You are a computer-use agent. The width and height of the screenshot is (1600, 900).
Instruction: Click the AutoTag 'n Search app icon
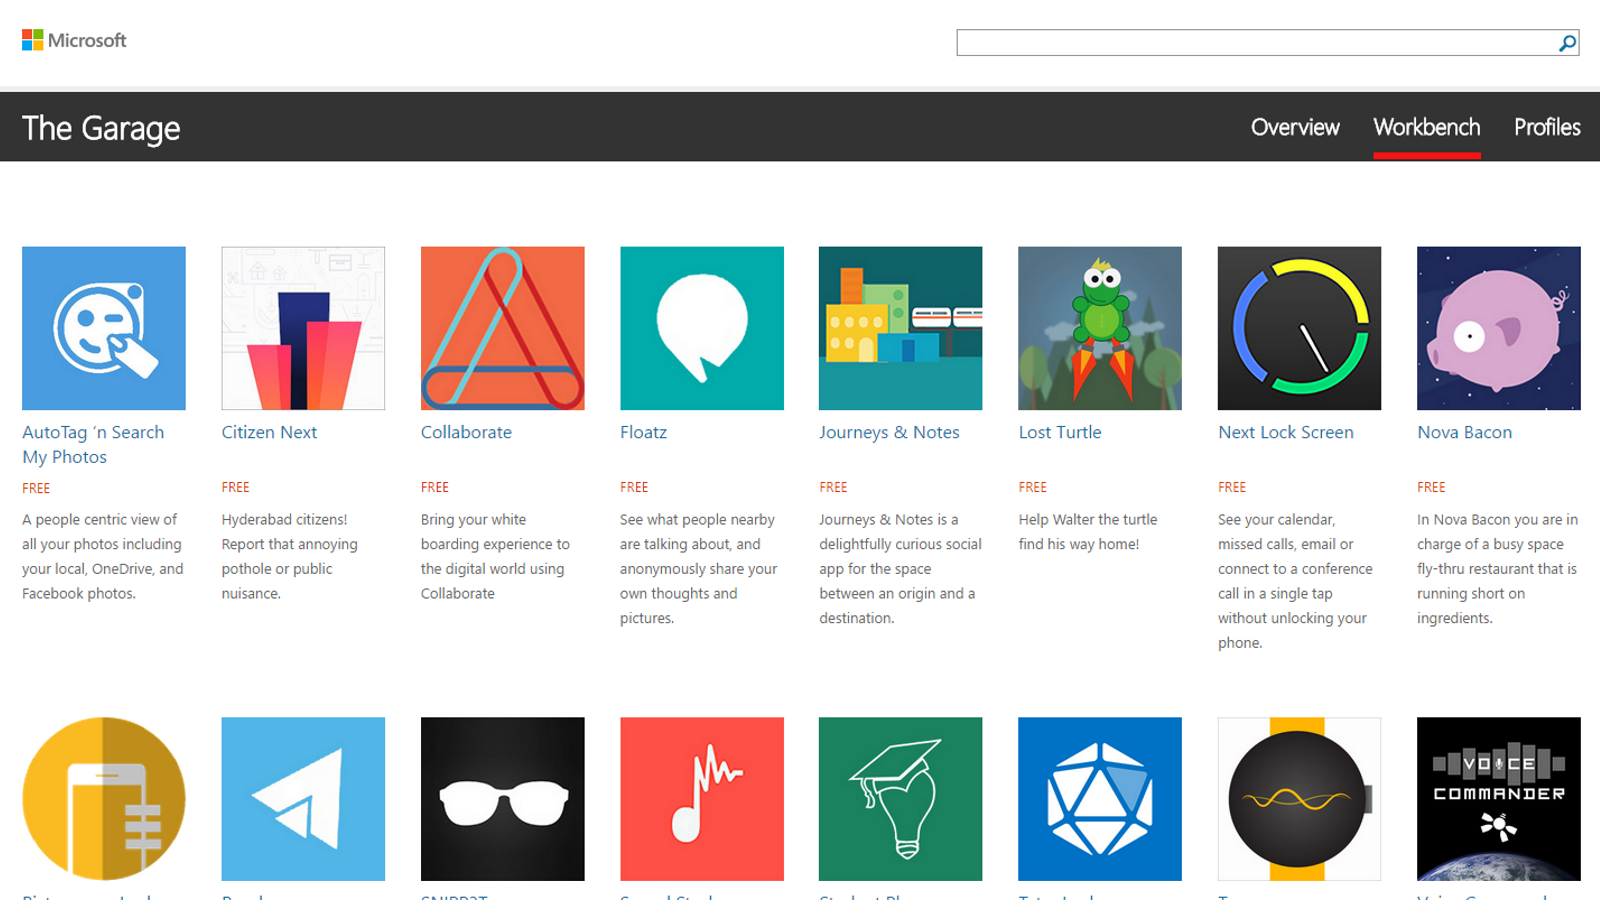pos(104,328)
